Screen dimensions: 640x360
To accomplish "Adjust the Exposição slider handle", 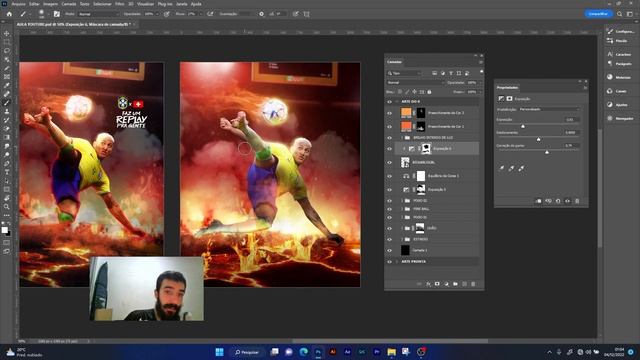I will coord(523,127).
